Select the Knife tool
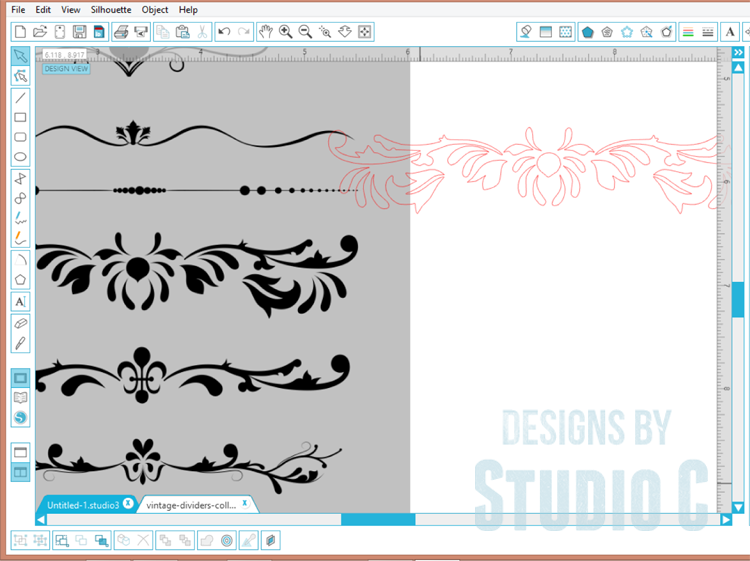750x561 pixels. tap(20, 343)
